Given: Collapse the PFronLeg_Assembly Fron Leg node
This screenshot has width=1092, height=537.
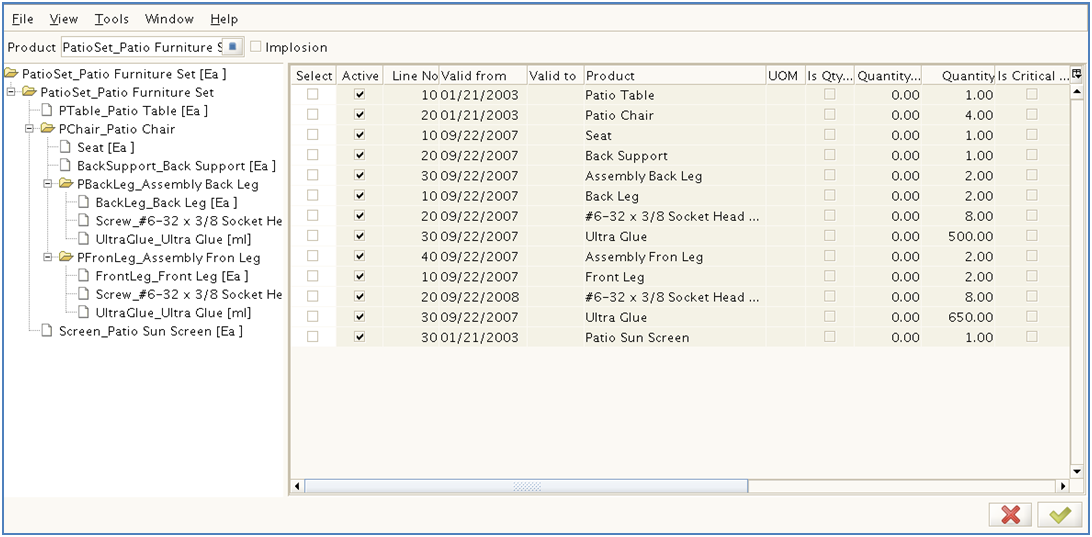Looking at the screenshot, I should point(48,258).
